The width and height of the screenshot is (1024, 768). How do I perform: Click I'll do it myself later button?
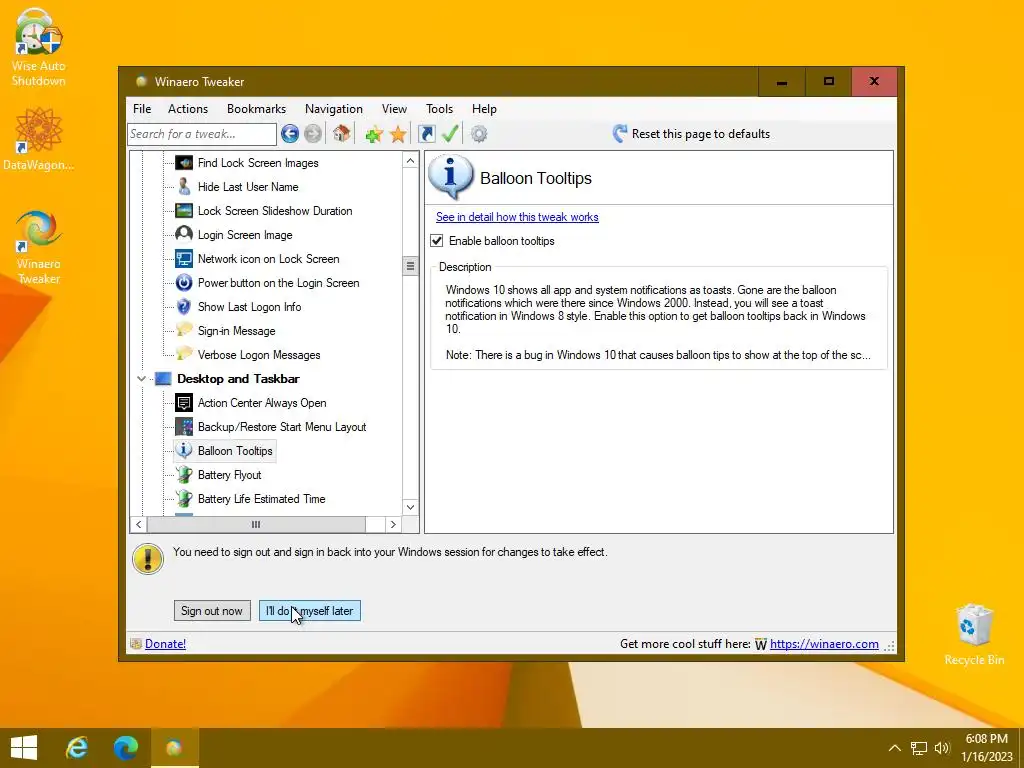point(310,611)
